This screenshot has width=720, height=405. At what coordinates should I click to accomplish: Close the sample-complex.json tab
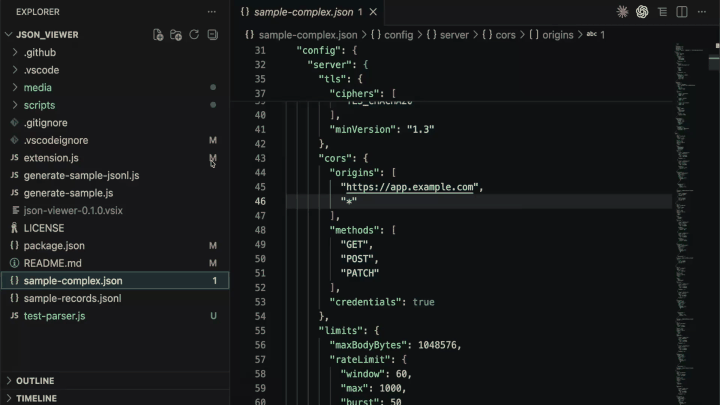(373, 12)
